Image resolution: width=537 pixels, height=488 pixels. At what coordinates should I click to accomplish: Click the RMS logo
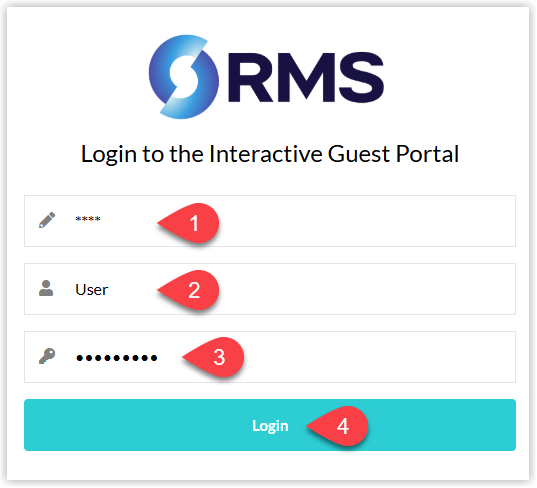(x=266, y=77)
